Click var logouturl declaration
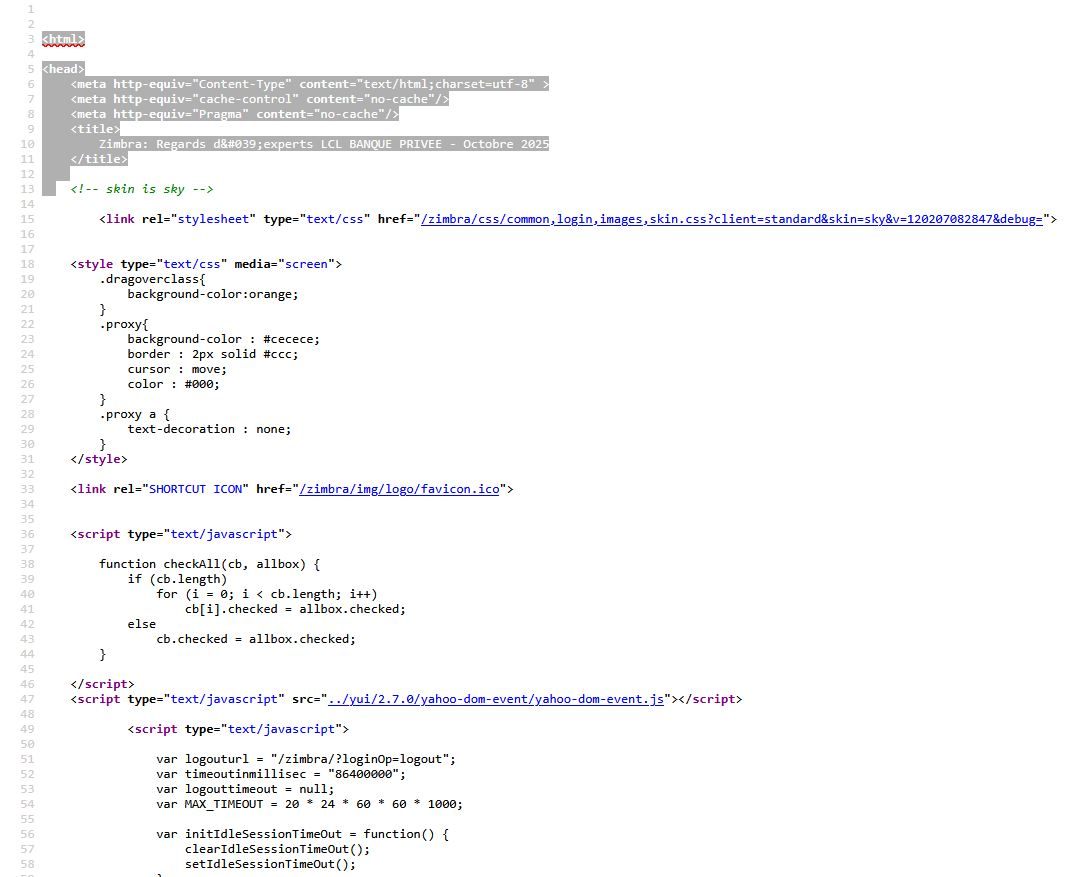Viewport: 1078px width, 877px height. pyautogui.click(x=306, y=759)
